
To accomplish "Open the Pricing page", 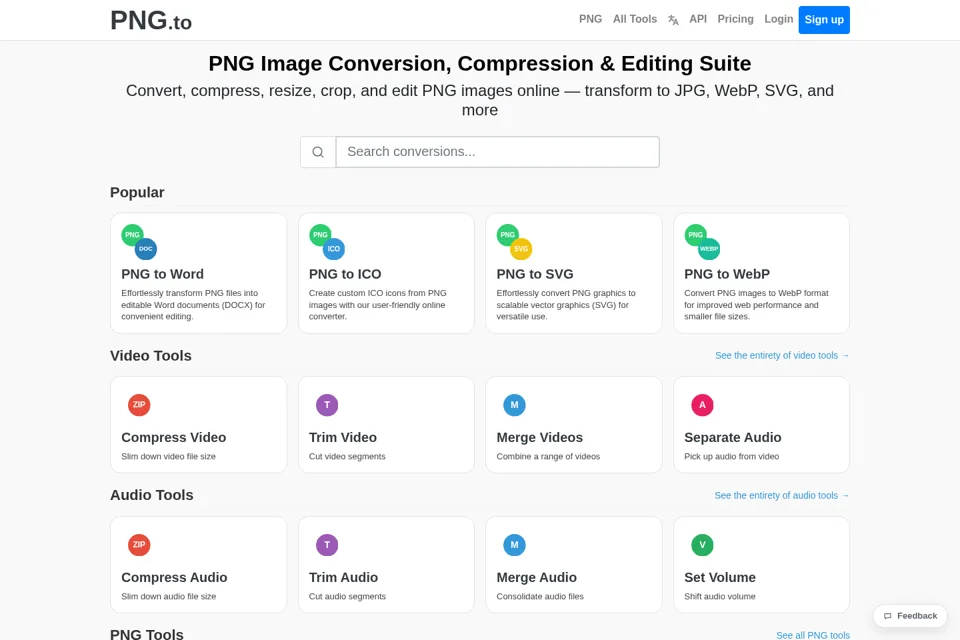I will (x=735, y=20).
